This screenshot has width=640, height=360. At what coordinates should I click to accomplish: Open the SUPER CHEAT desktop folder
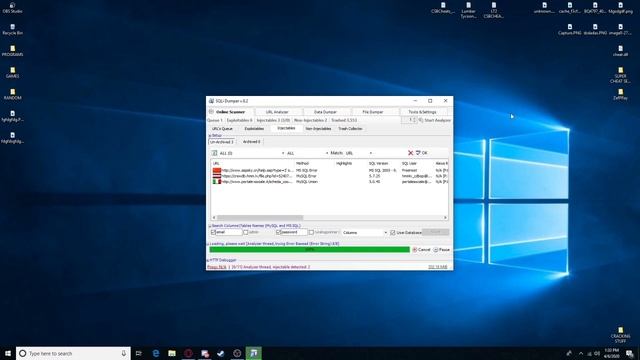[620, 76]
